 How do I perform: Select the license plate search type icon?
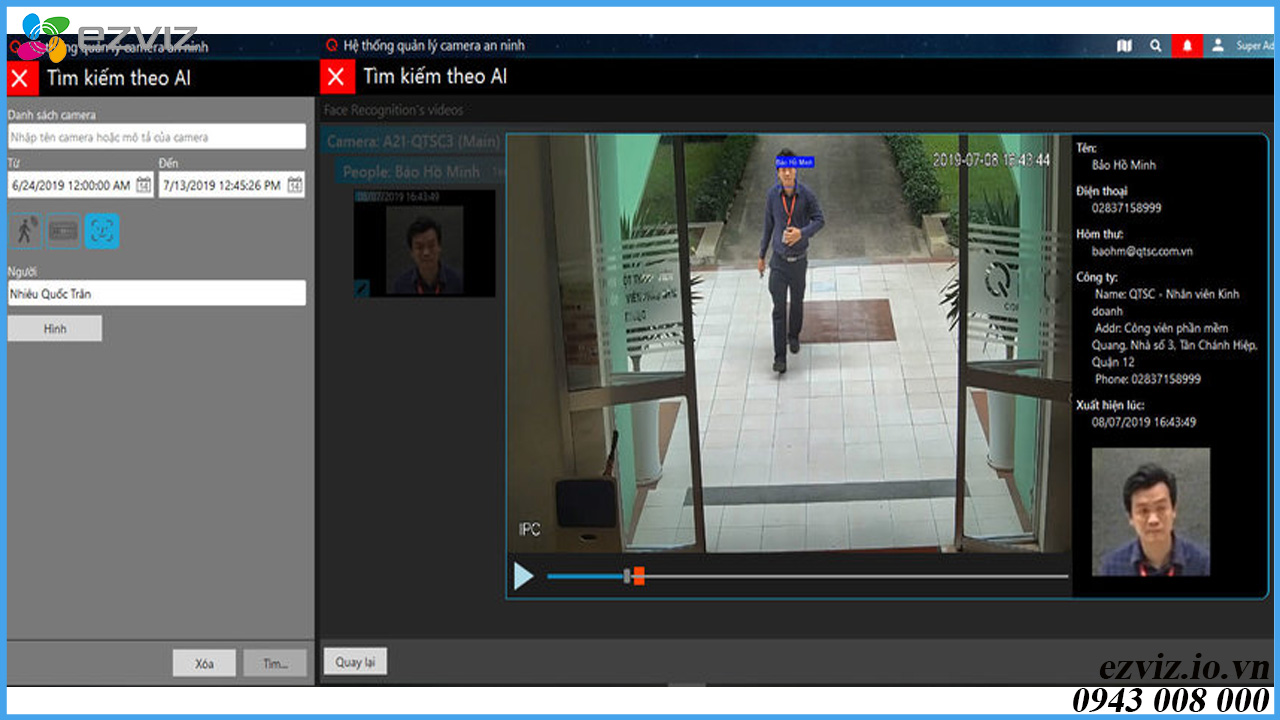63,231
